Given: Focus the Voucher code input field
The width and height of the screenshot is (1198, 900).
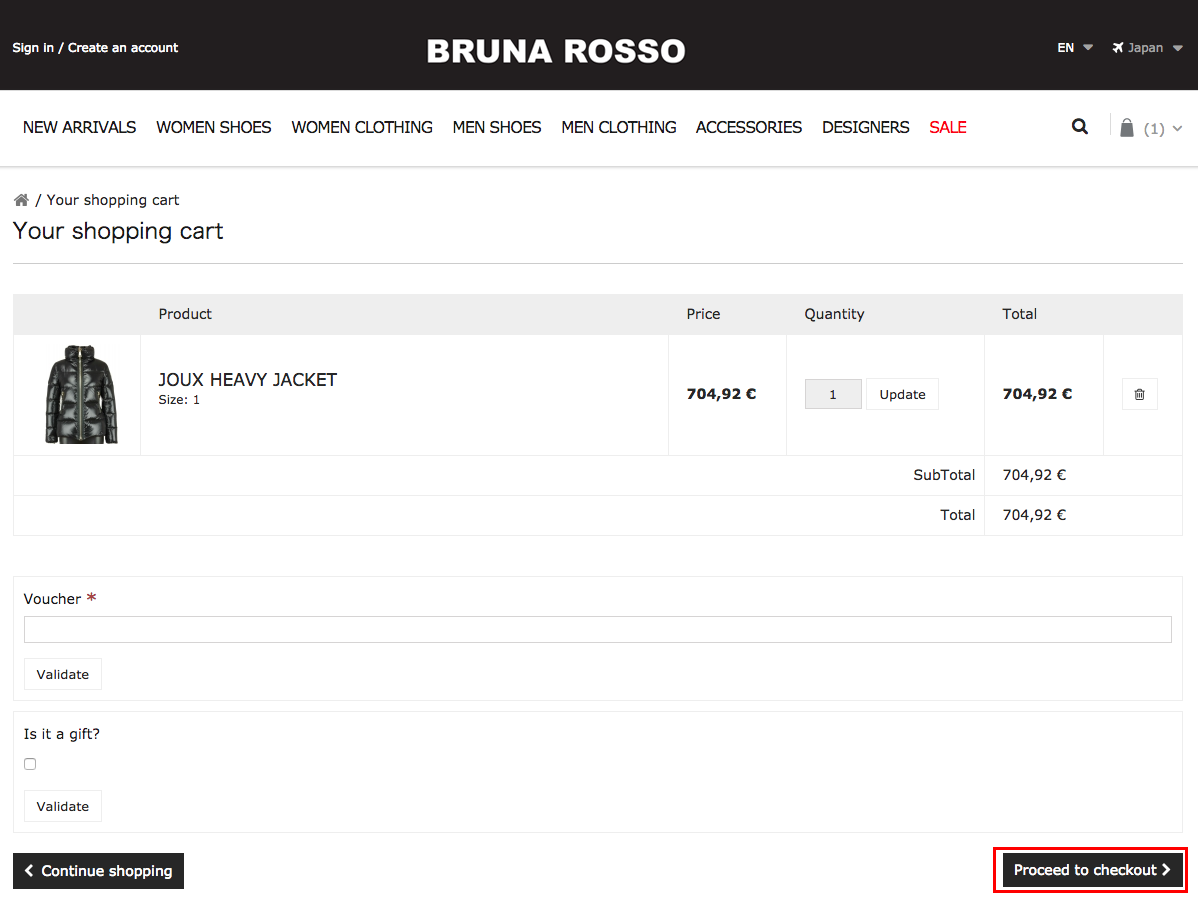Looking at the screenshot, I should pyautogui.click(x=597, y=630).
